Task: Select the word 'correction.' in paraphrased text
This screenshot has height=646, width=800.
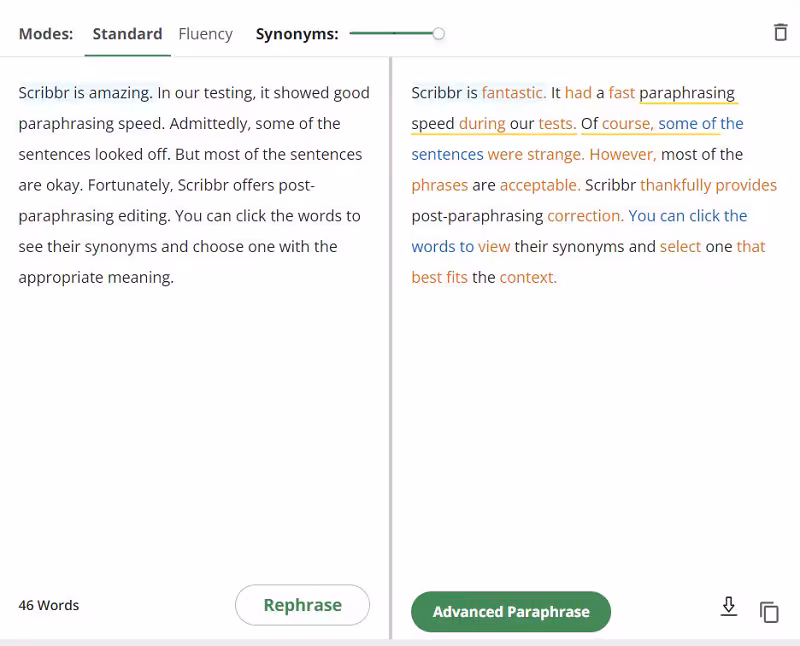Action: pyautogui.click(x=585, y=216)
